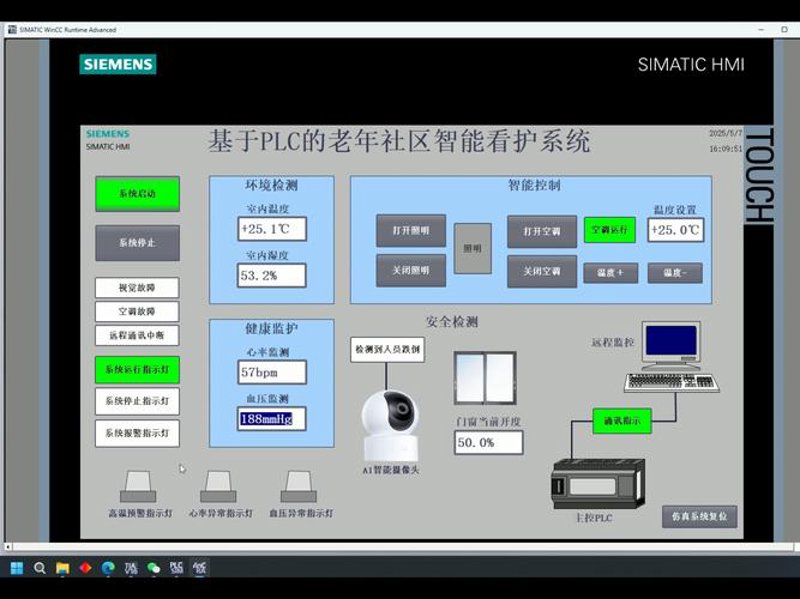Click the gray 照明 status indicator
This screenshot has width=800, height=599.
[x=472, y=248]
